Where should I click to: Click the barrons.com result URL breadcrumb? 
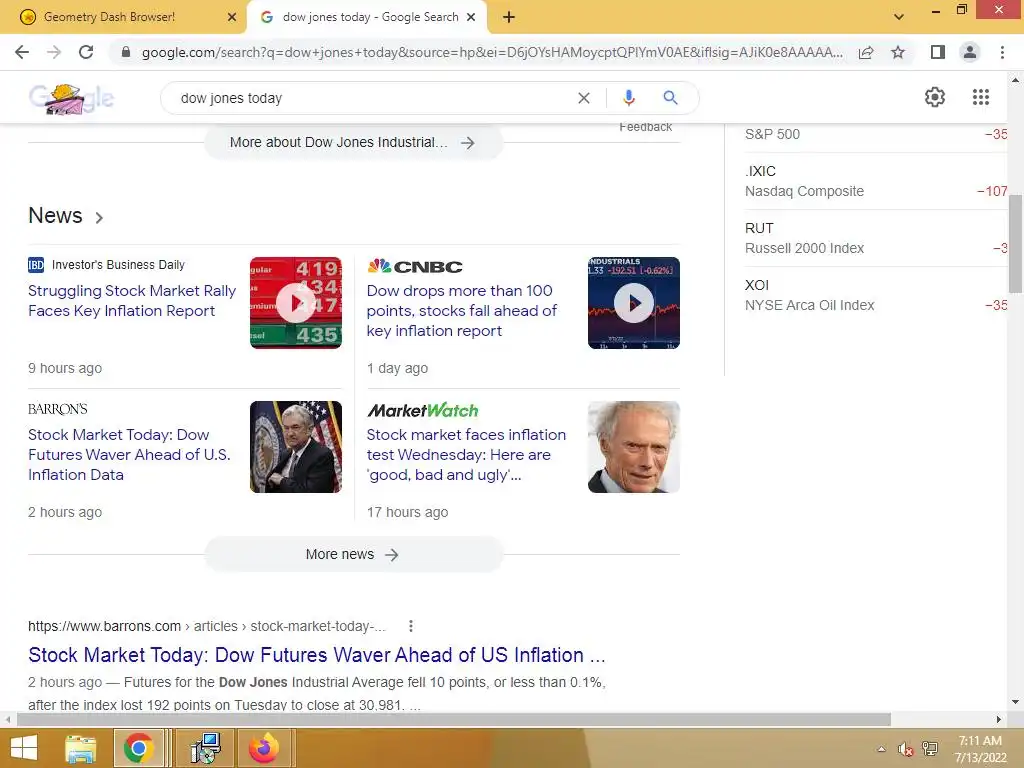[x=206, y=626]
